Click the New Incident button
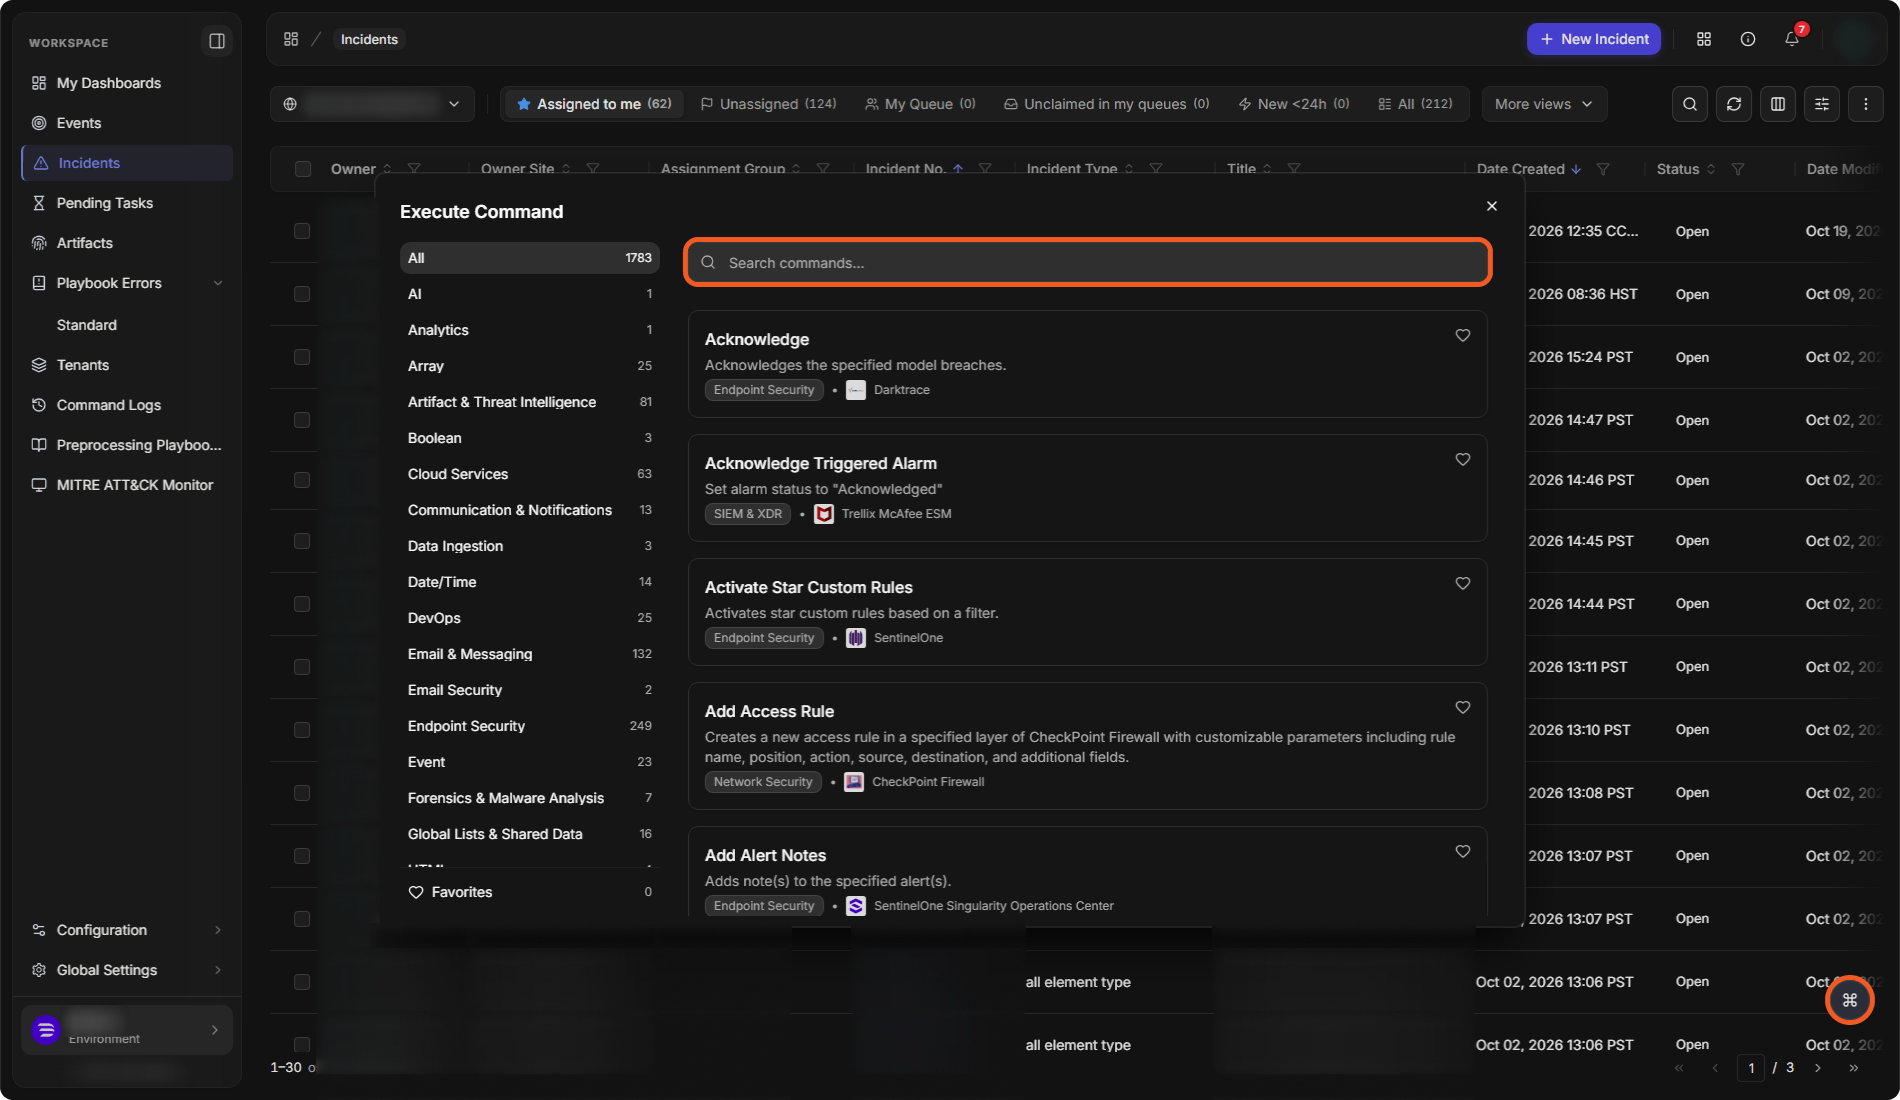This screenshot has height=1100, width=1900. 1594,39
